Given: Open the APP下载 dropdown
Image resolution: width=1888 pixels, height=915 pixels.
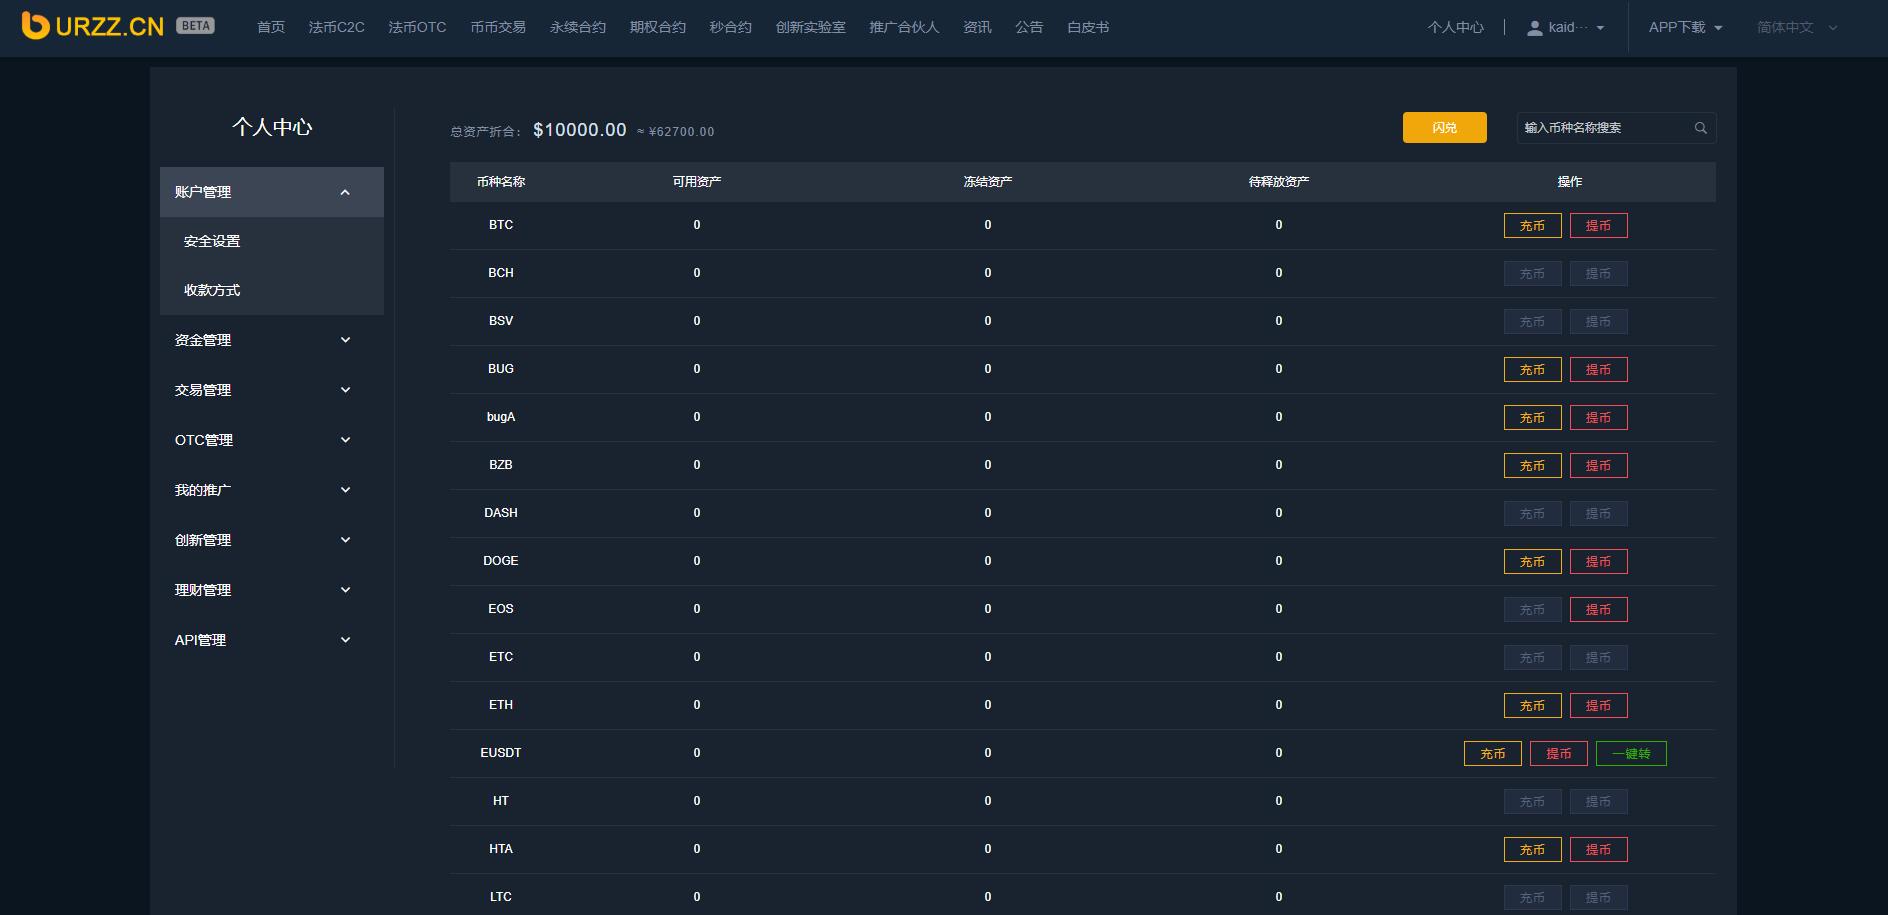Looking at the screenshot, I should (x=1685, y=28).
